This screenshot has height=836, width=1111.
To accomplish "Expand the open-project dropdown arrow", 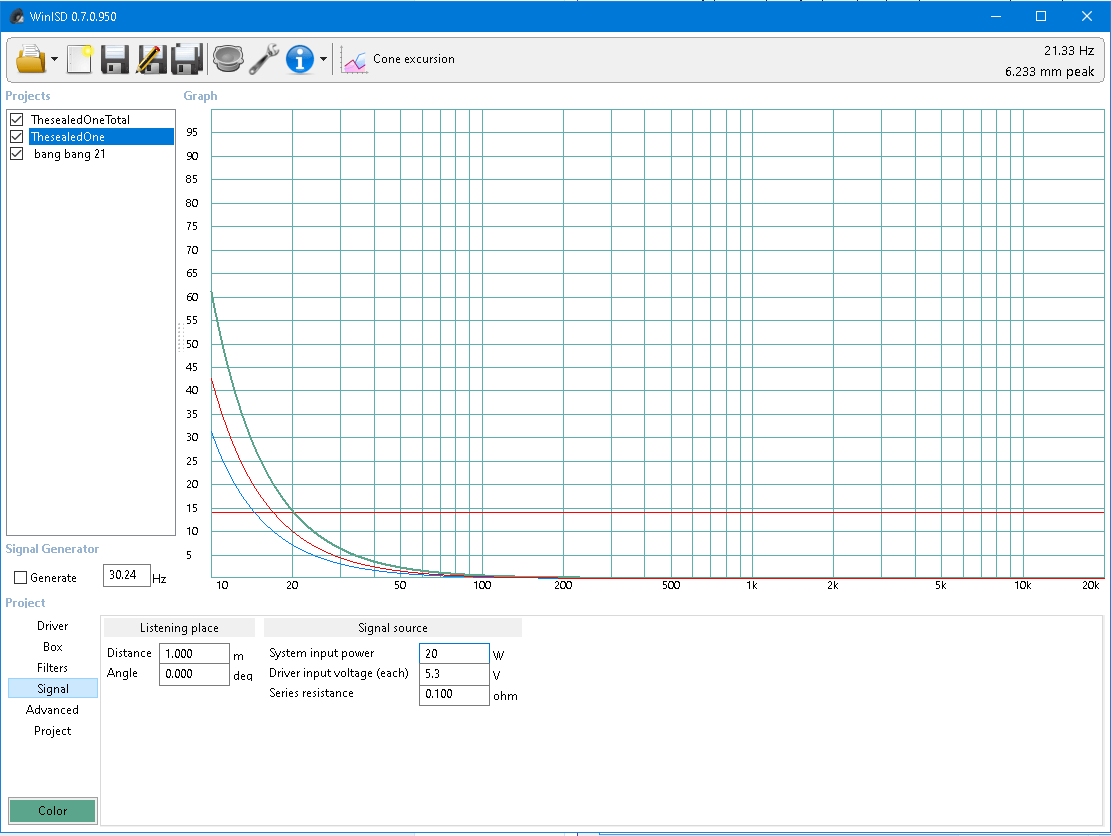I will (55, 59).
